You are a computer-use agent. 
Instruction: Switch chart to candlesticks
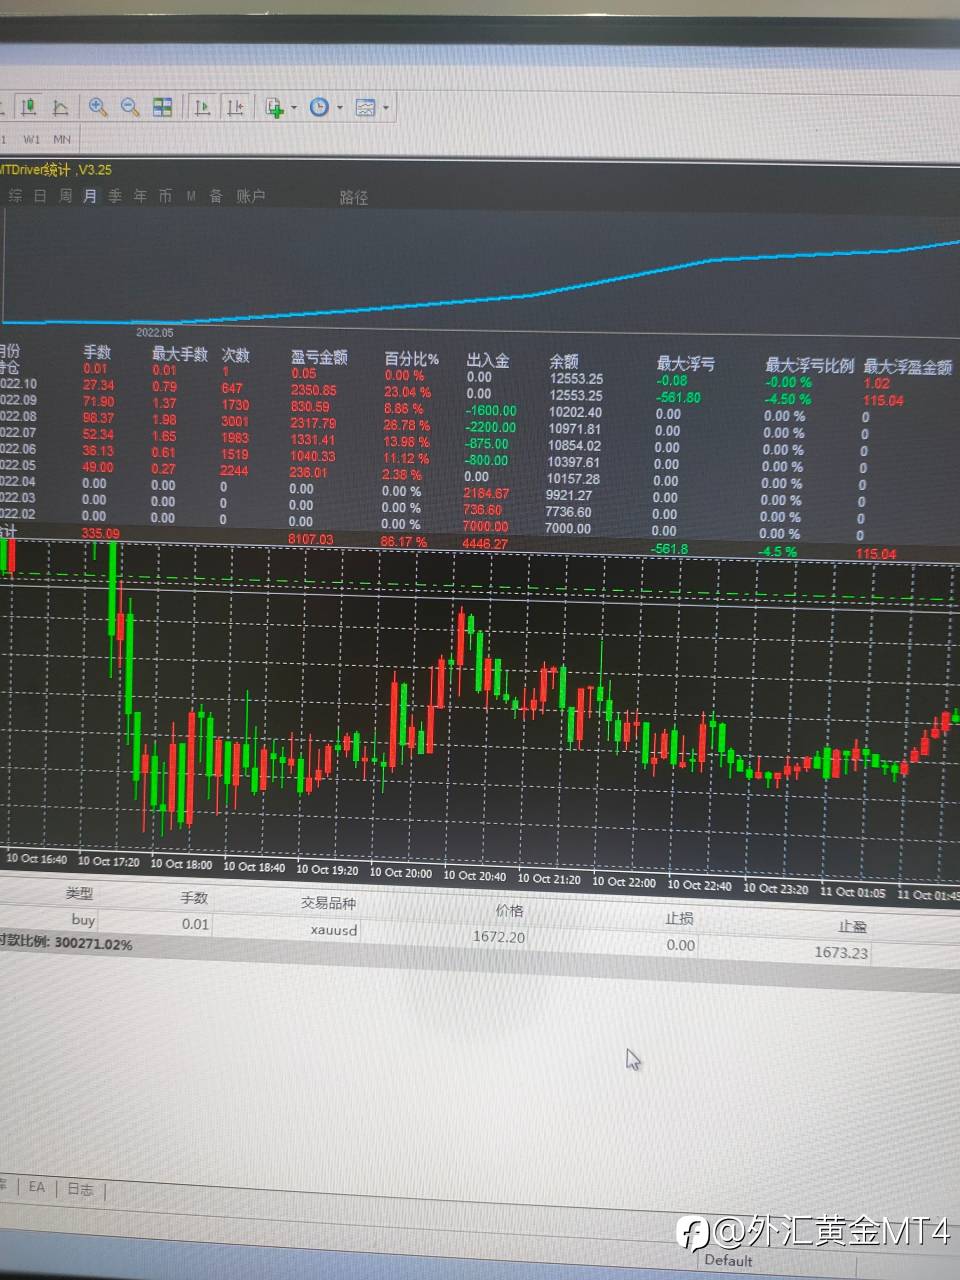tap(29, 107)
